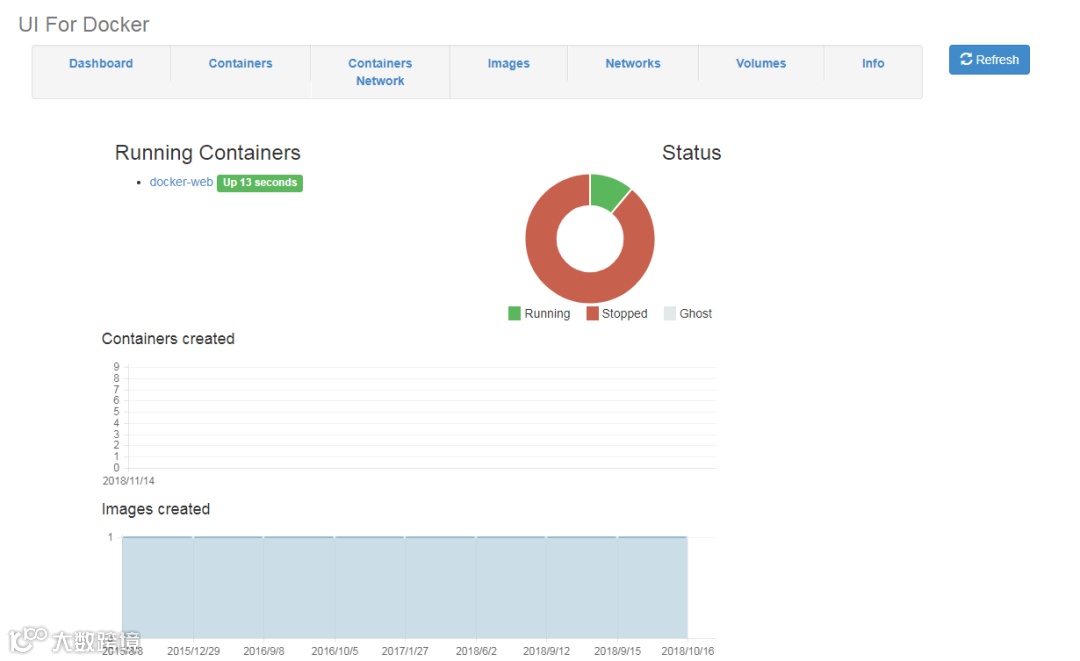Click the refresh icon in the Refresh button
Viewport: 1080px width, 661px height.
[x=966, y=59]
